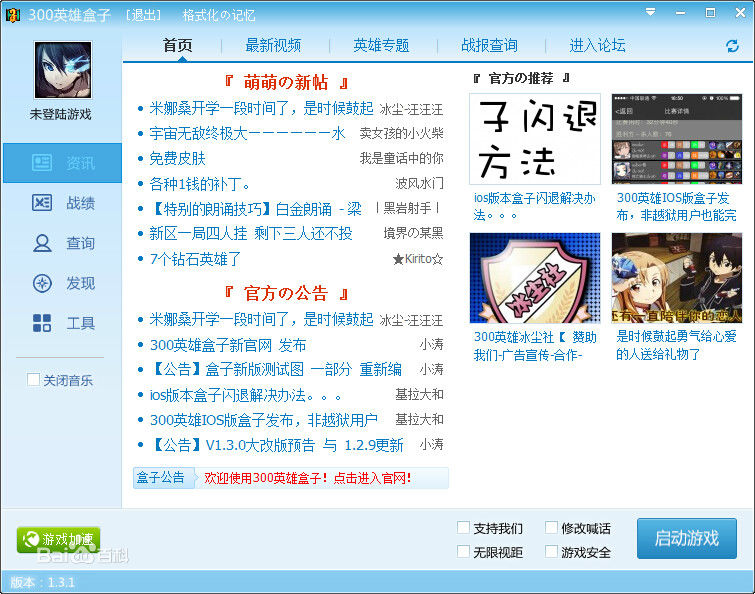Click the 版本：1.3.1 status text
This screenshot has height=594, width=755.
pyautogui.click(x=42, y=582)
